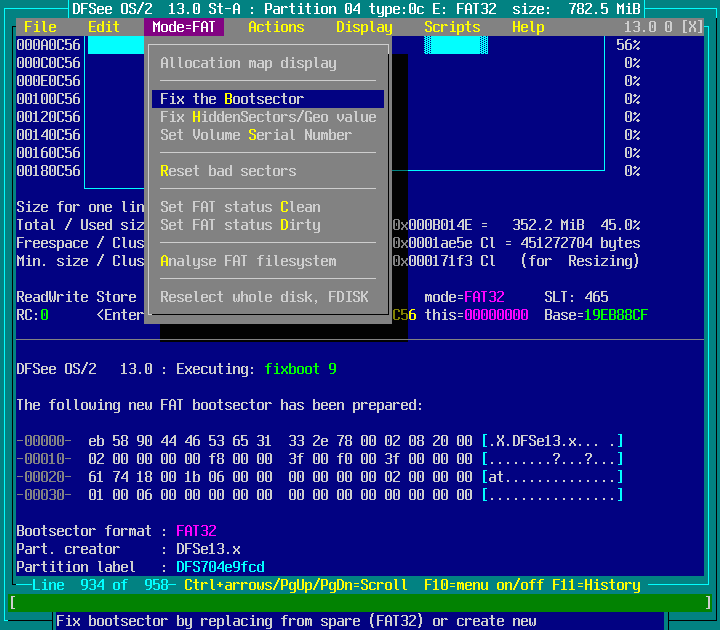Click the Part. creator DFSe13.x value

point(208,549)
